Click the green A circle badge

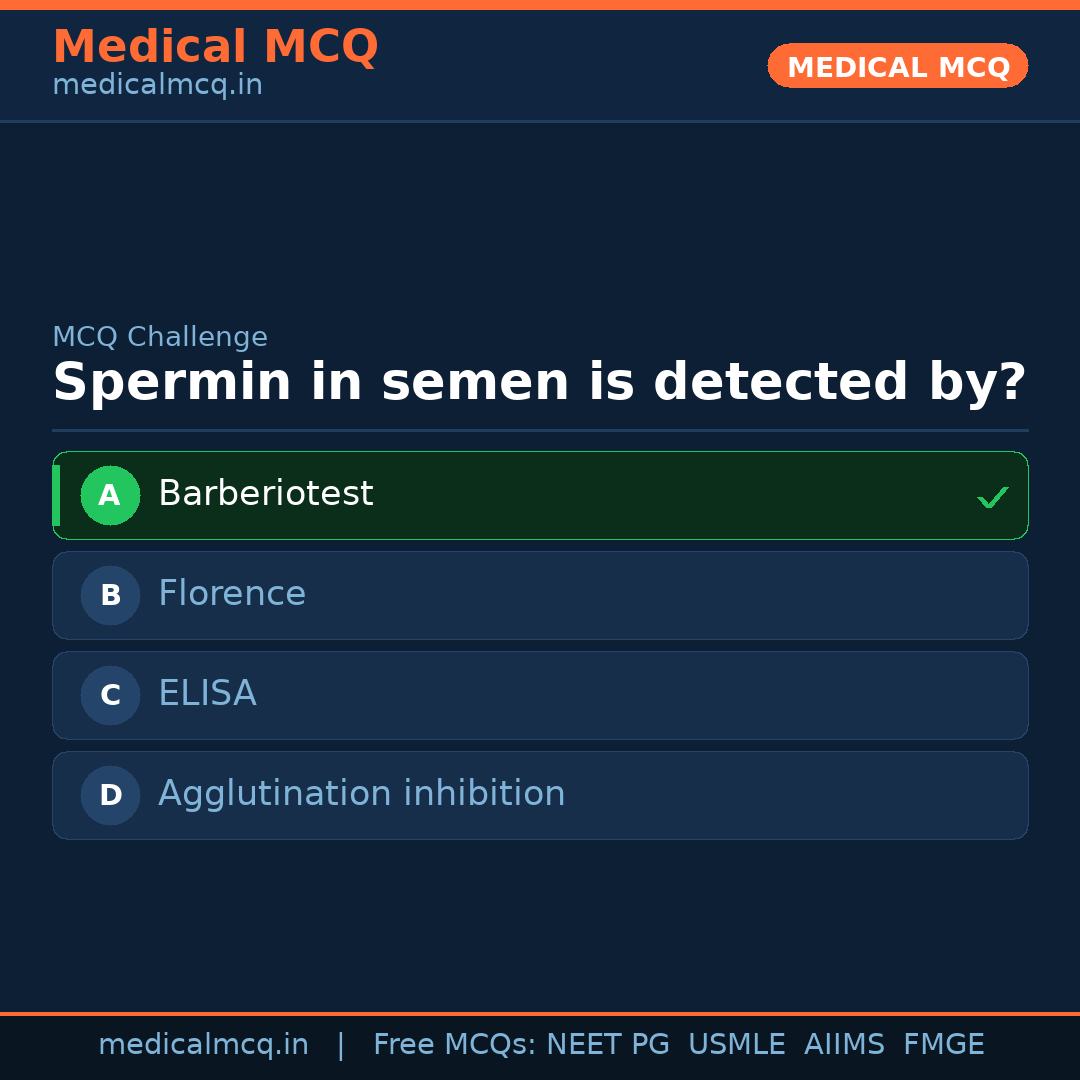click(110, 495)
